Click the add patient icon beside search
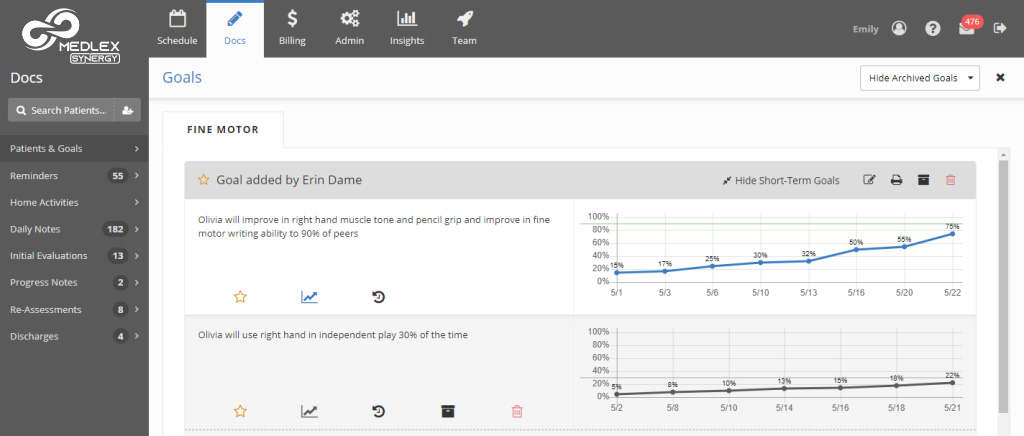This screenshot has width=1024, height=436. (128, 110)
